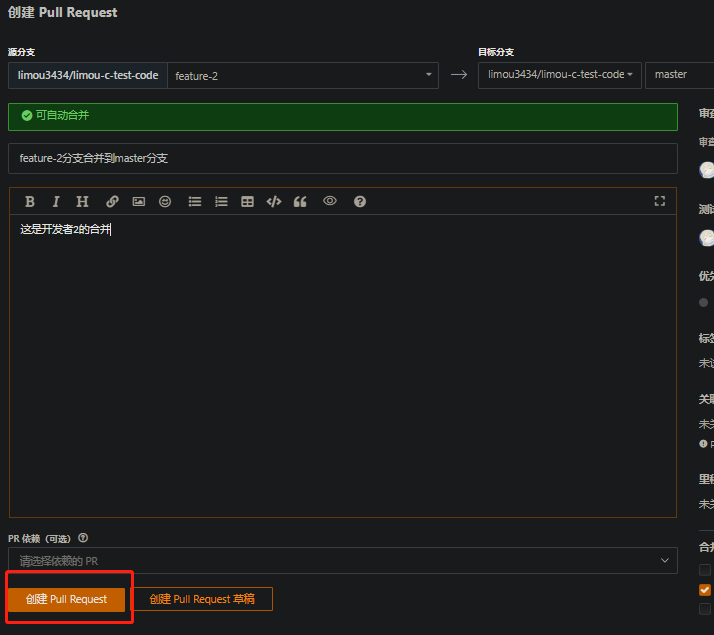Screen dimensions: 714x635
Task: Open the master target branch dropdown
Action: click(x=678, y=75)
